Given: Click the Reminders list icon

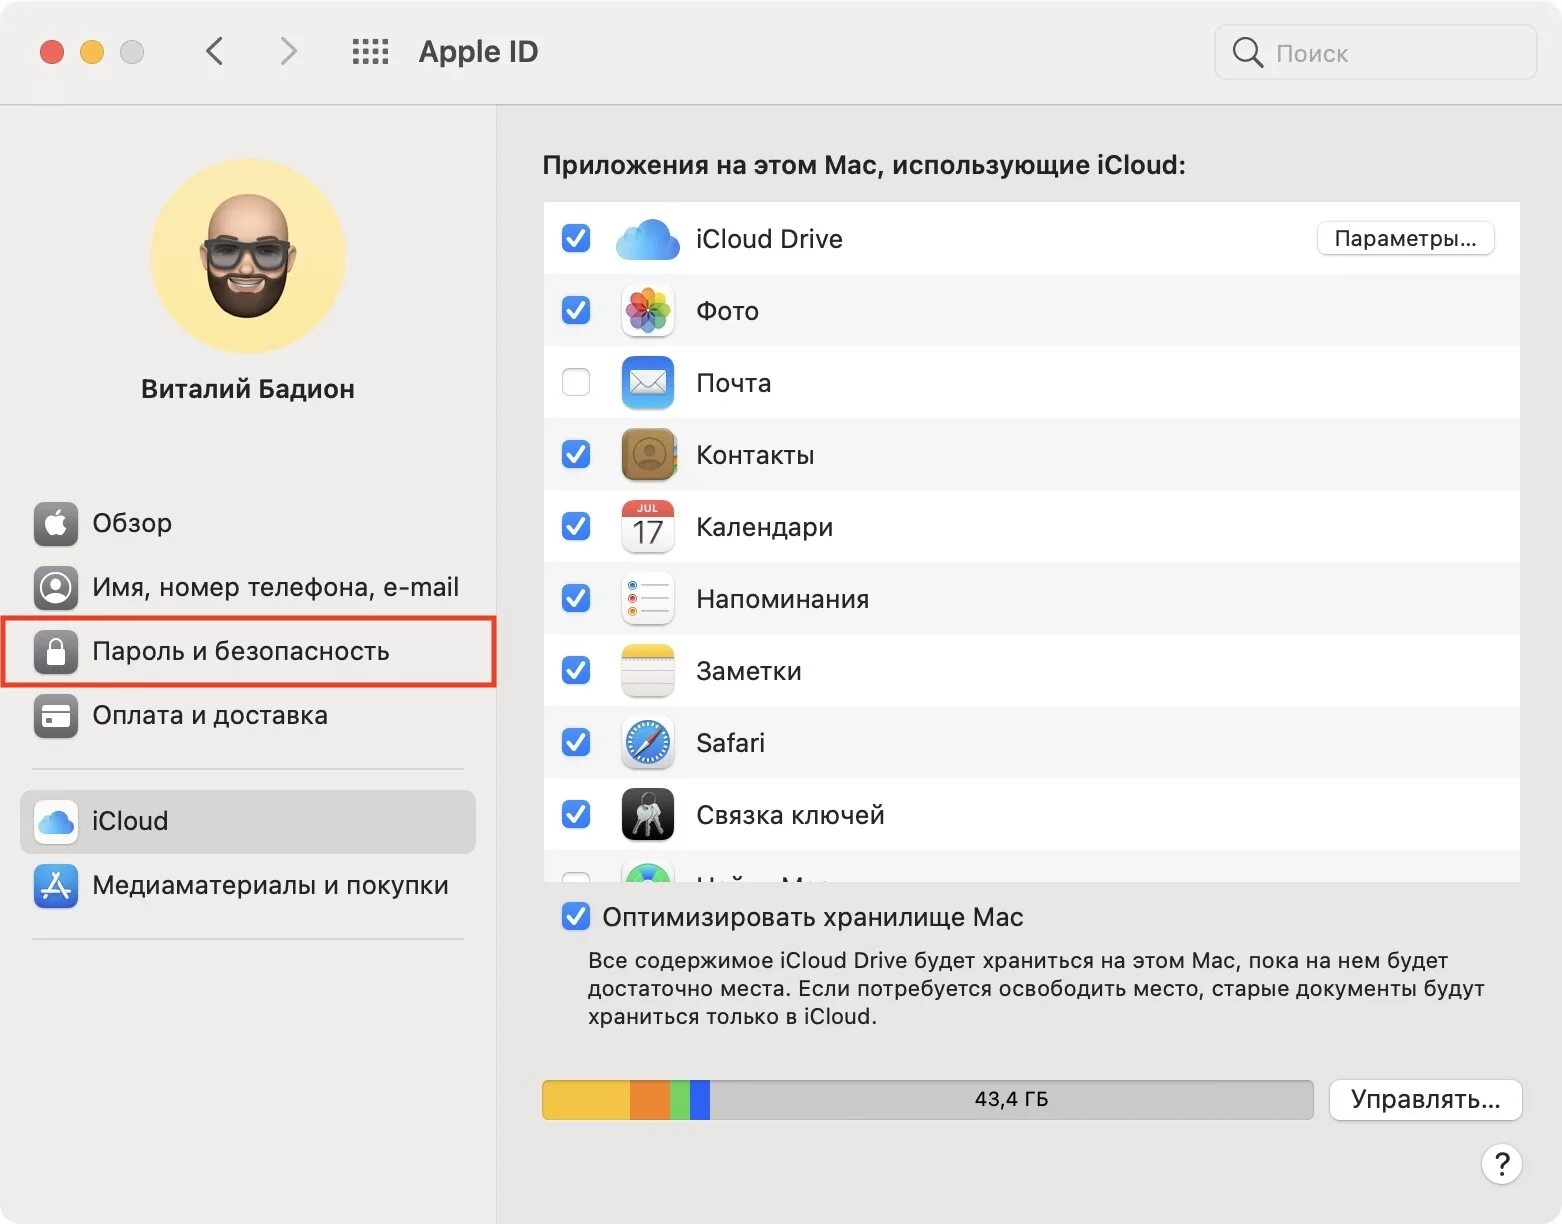Looking at the screenshot, I should click(648, 599).
